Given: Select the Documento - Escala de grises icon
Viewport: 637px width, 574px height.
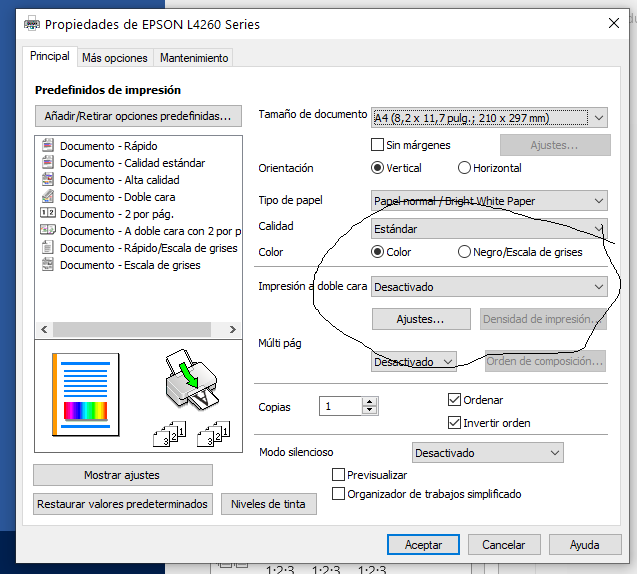Looking at the screenshot, I should coord(47,265).
